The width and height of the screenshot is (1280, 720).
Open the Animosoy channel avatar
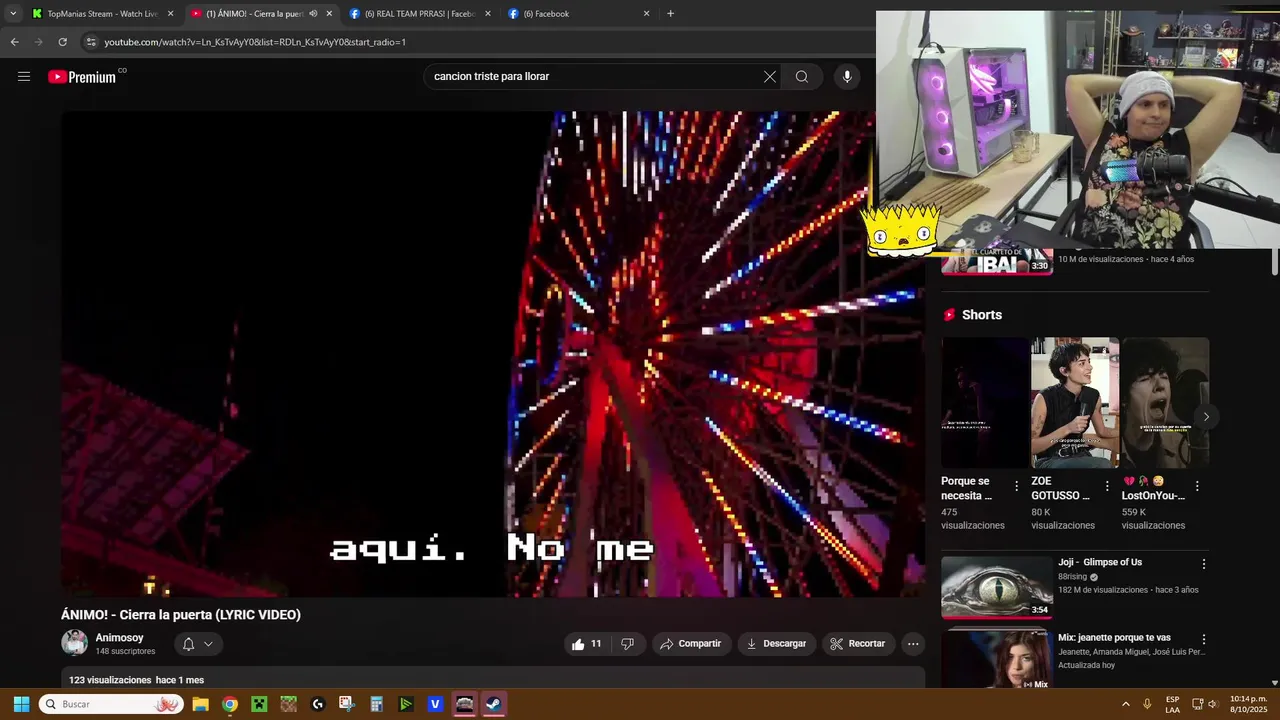(74, 643)
